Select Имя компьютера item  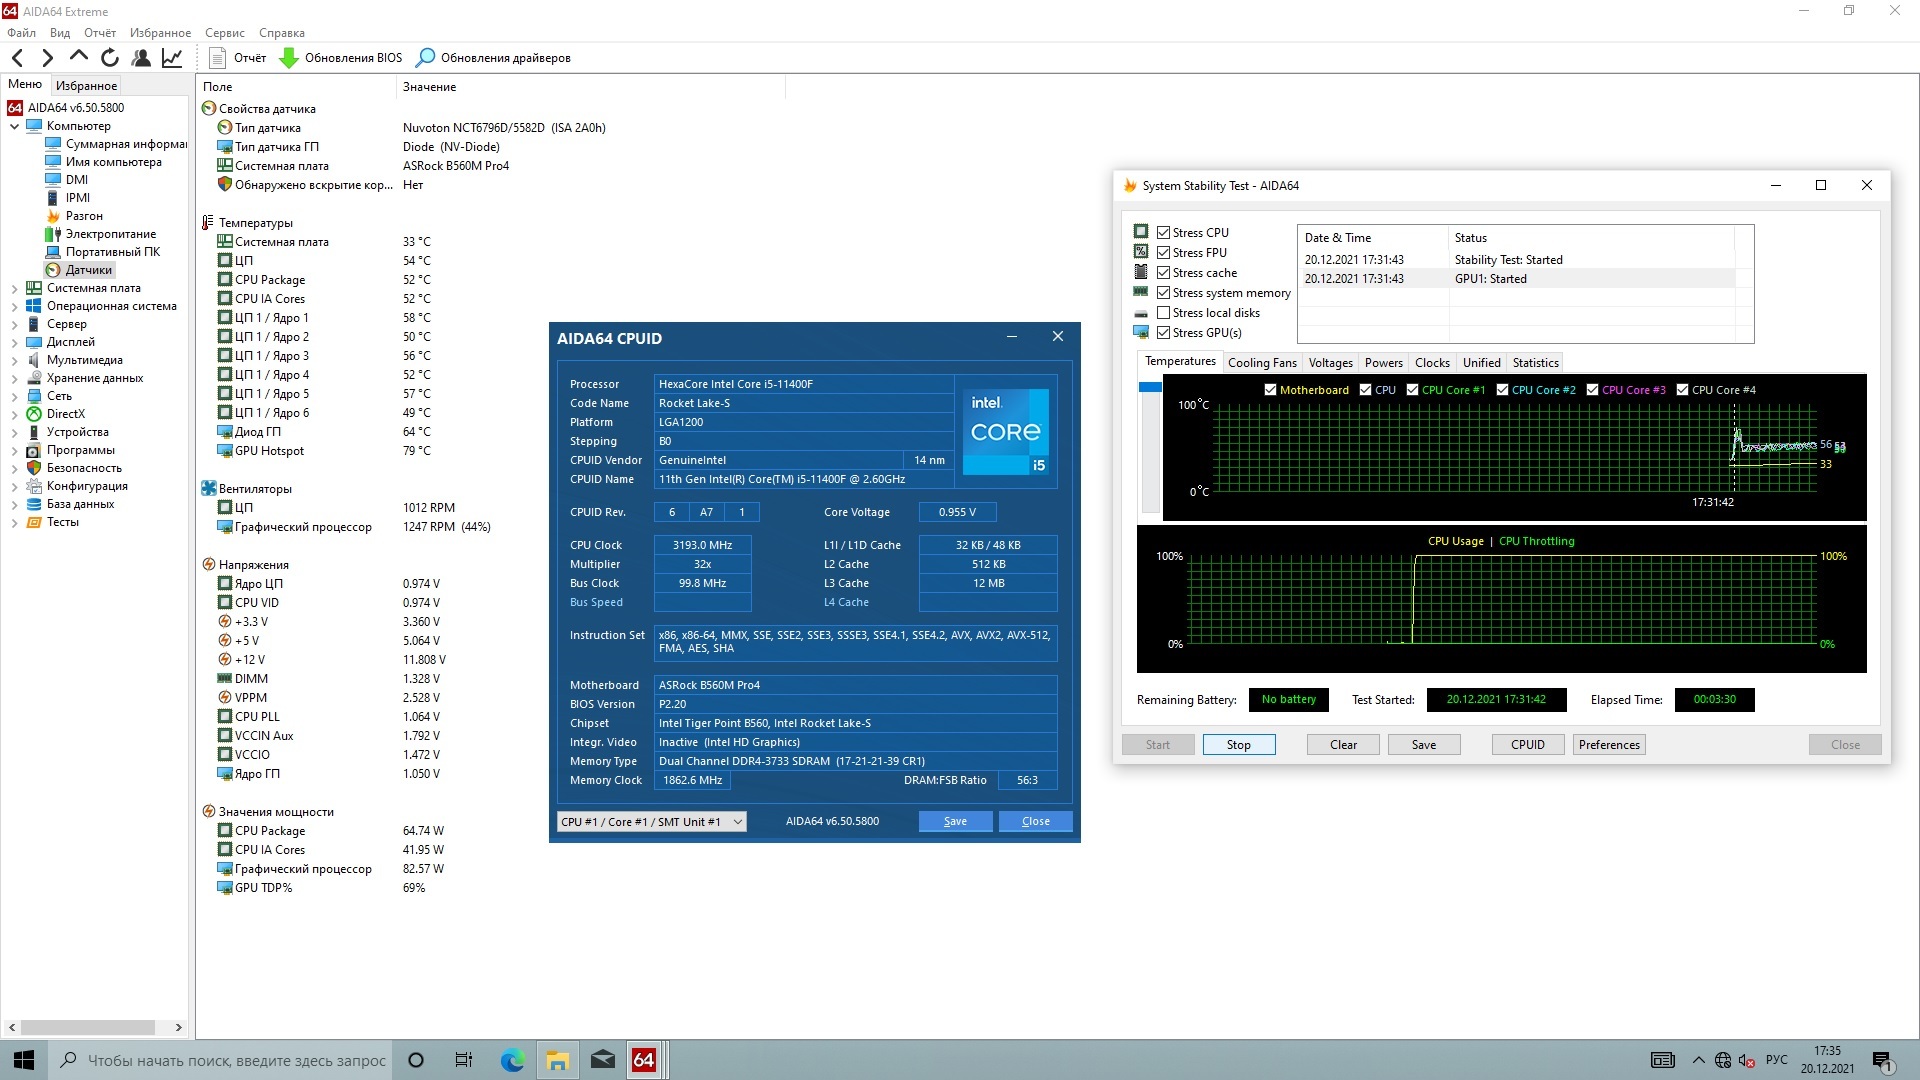(x=104, y=162)
